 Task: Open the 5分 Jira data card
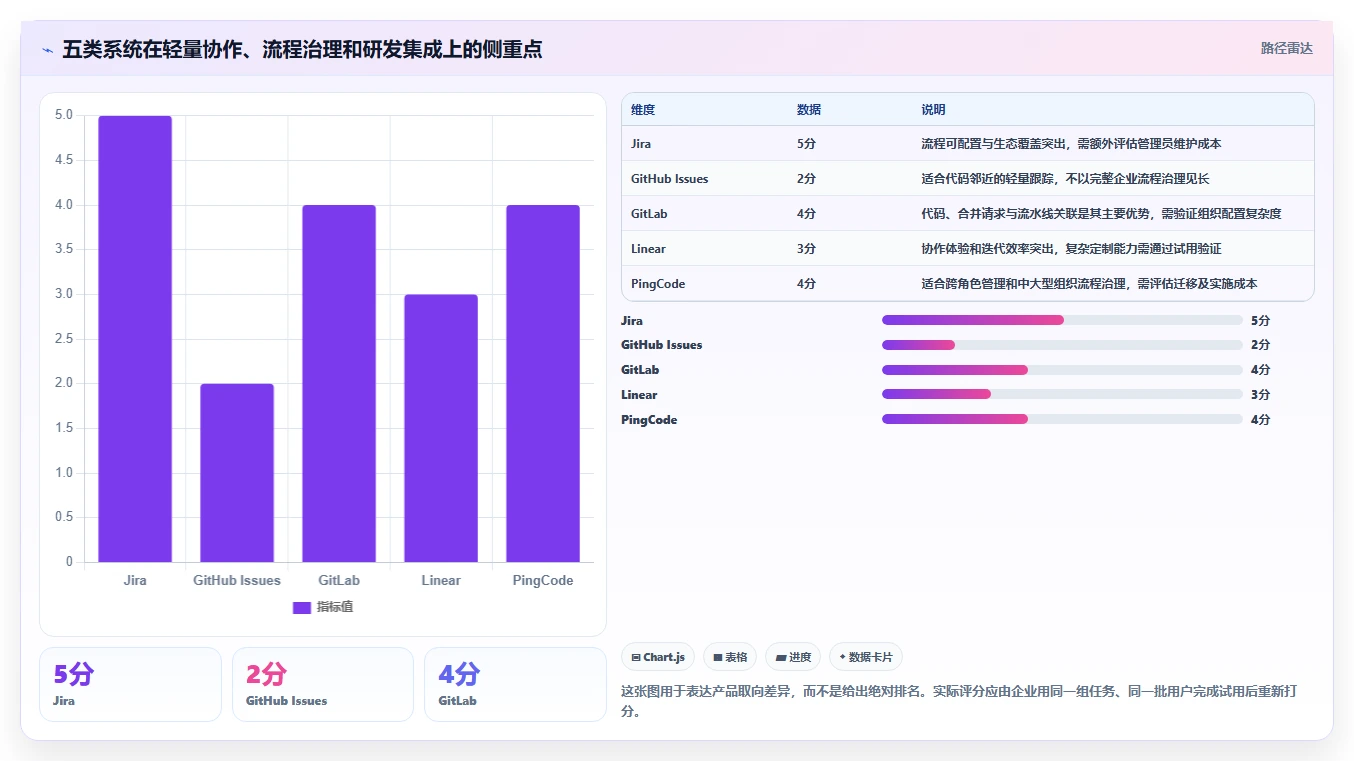pos(130,684)
